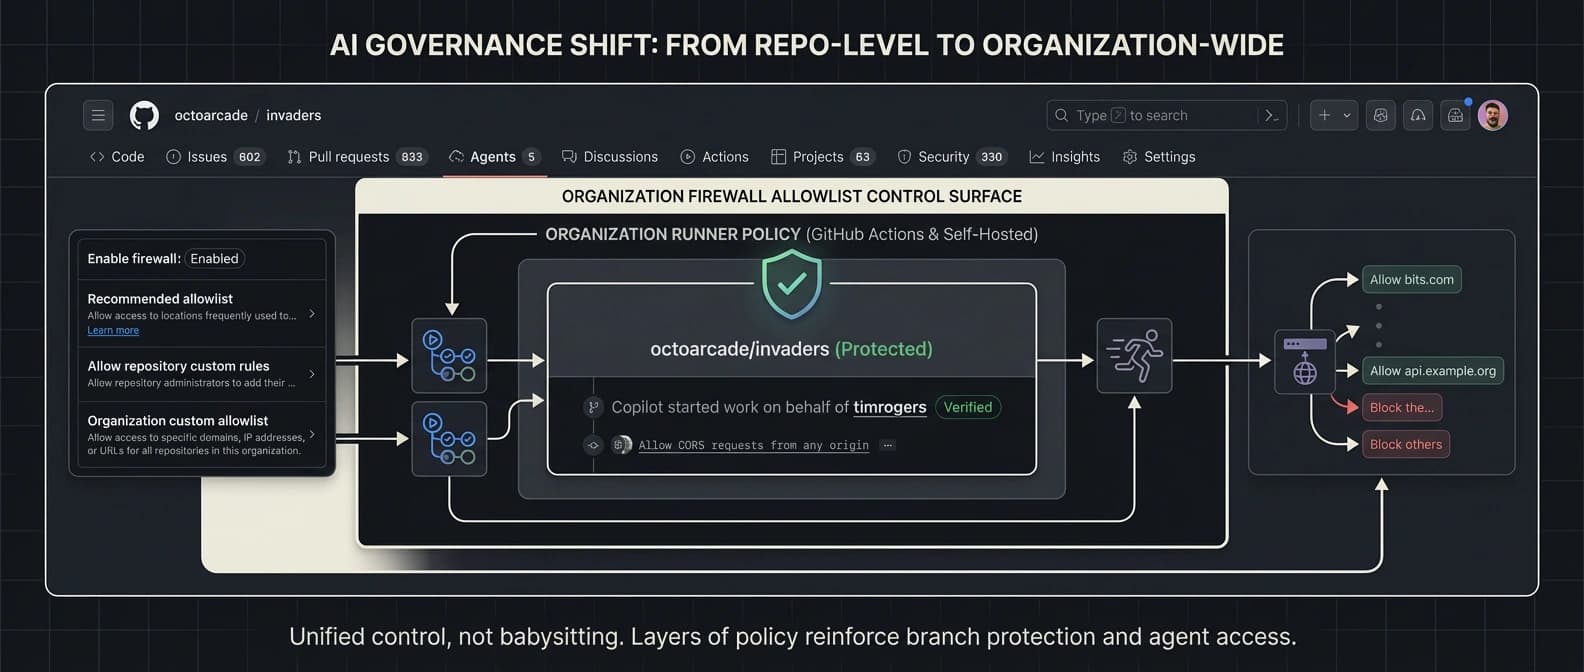This screenshot has height=672, width=1584.
Task: Click the small avatar next to commit message
Action: click(622, 445)
